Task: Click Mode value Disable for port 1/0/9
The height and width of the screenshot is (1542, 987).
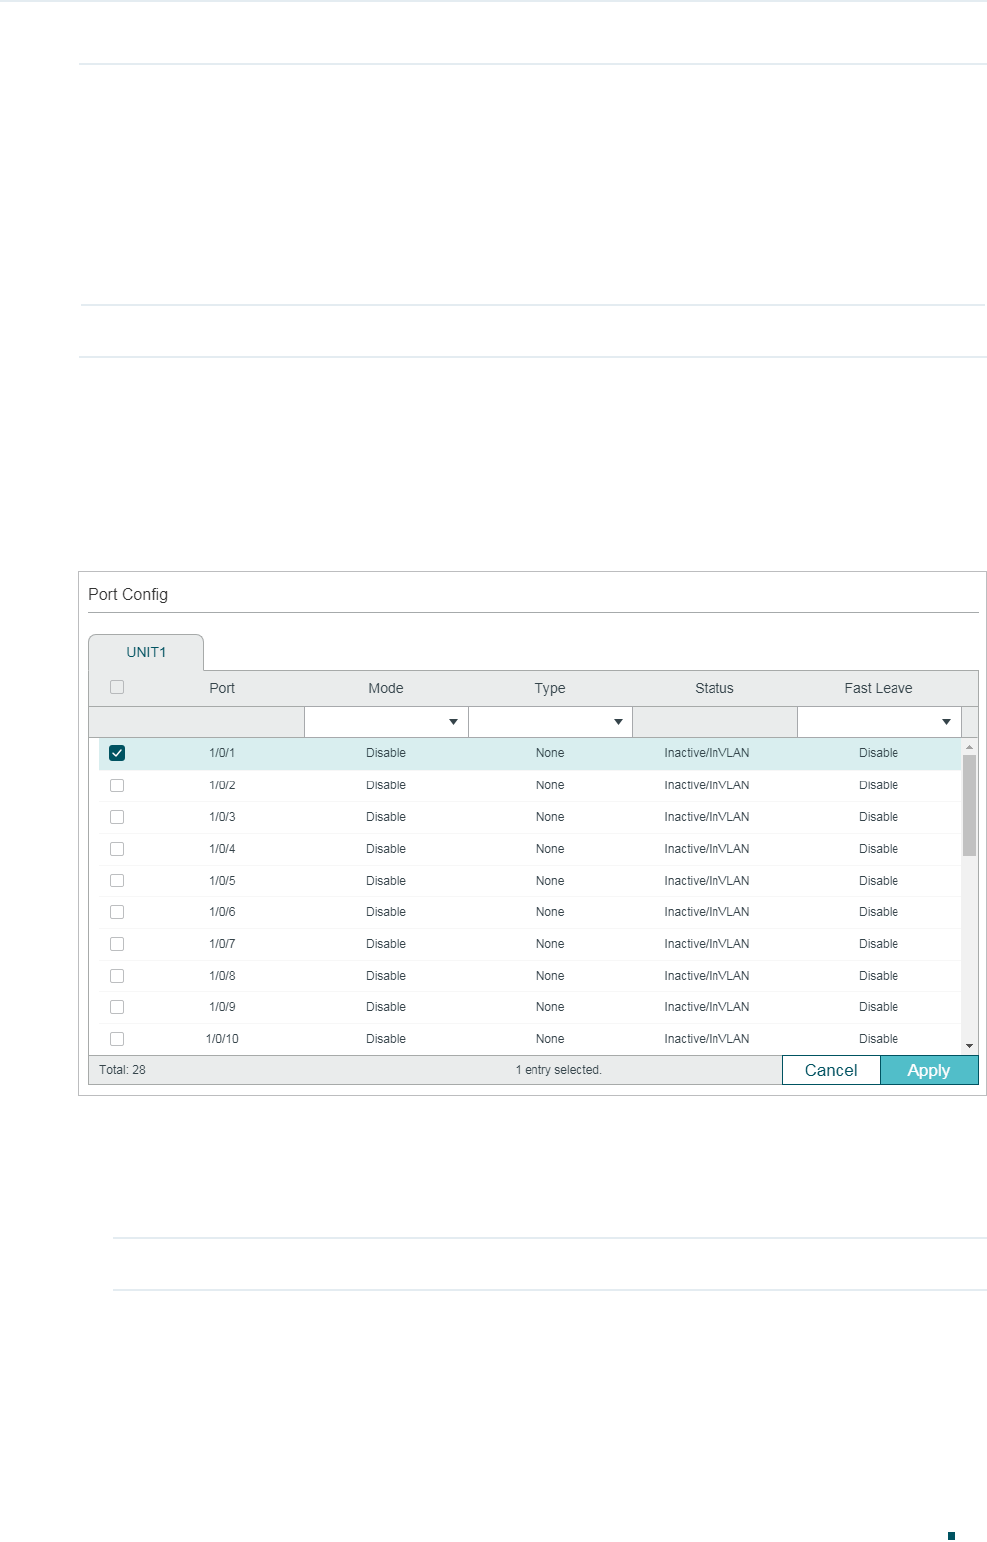Action: click(386, 1007)
